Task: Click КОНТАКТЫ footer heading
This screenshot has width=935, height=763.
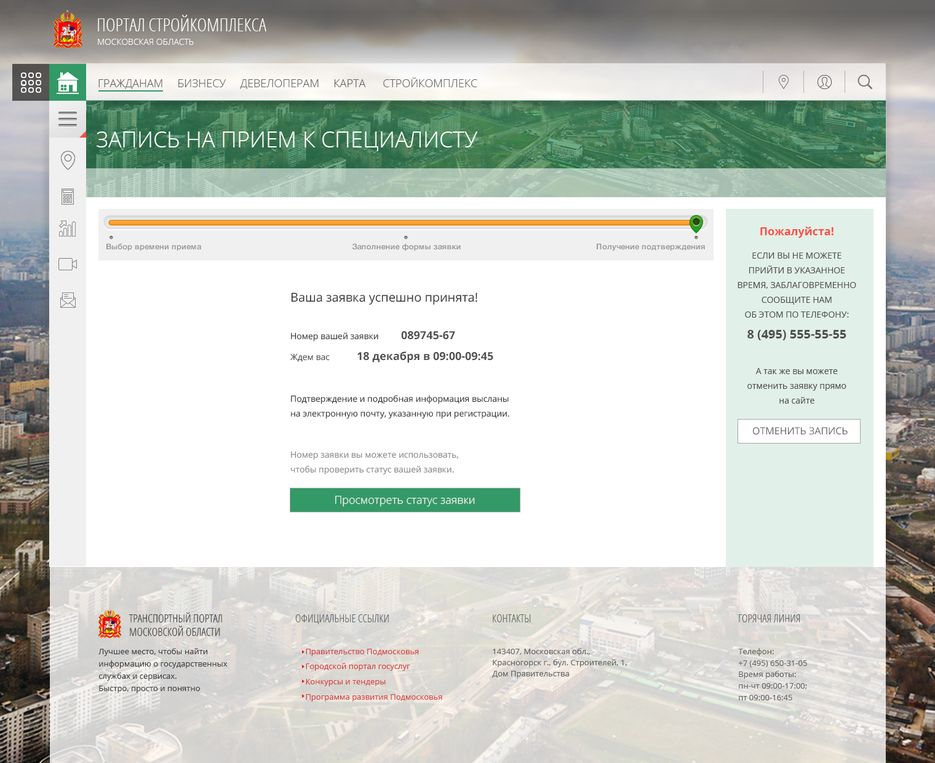Action: (x=512, y=619)
